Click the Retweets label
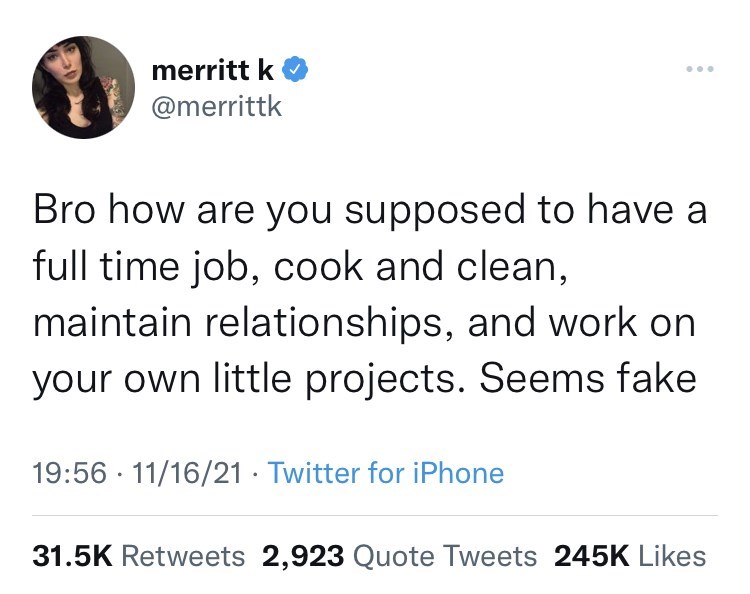The height and width of the screenshot is (594, 750). tap(185, 556)
